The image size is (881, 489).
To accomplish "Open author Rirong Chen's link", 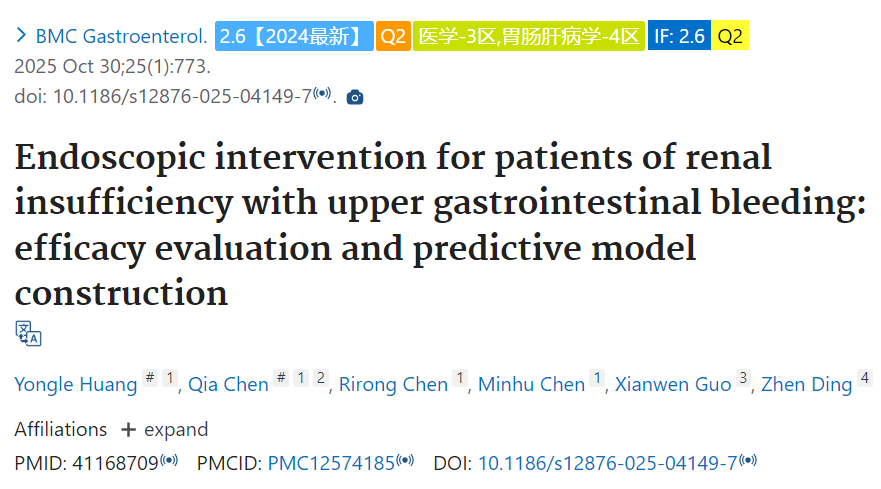I will (x=393, y=384).
